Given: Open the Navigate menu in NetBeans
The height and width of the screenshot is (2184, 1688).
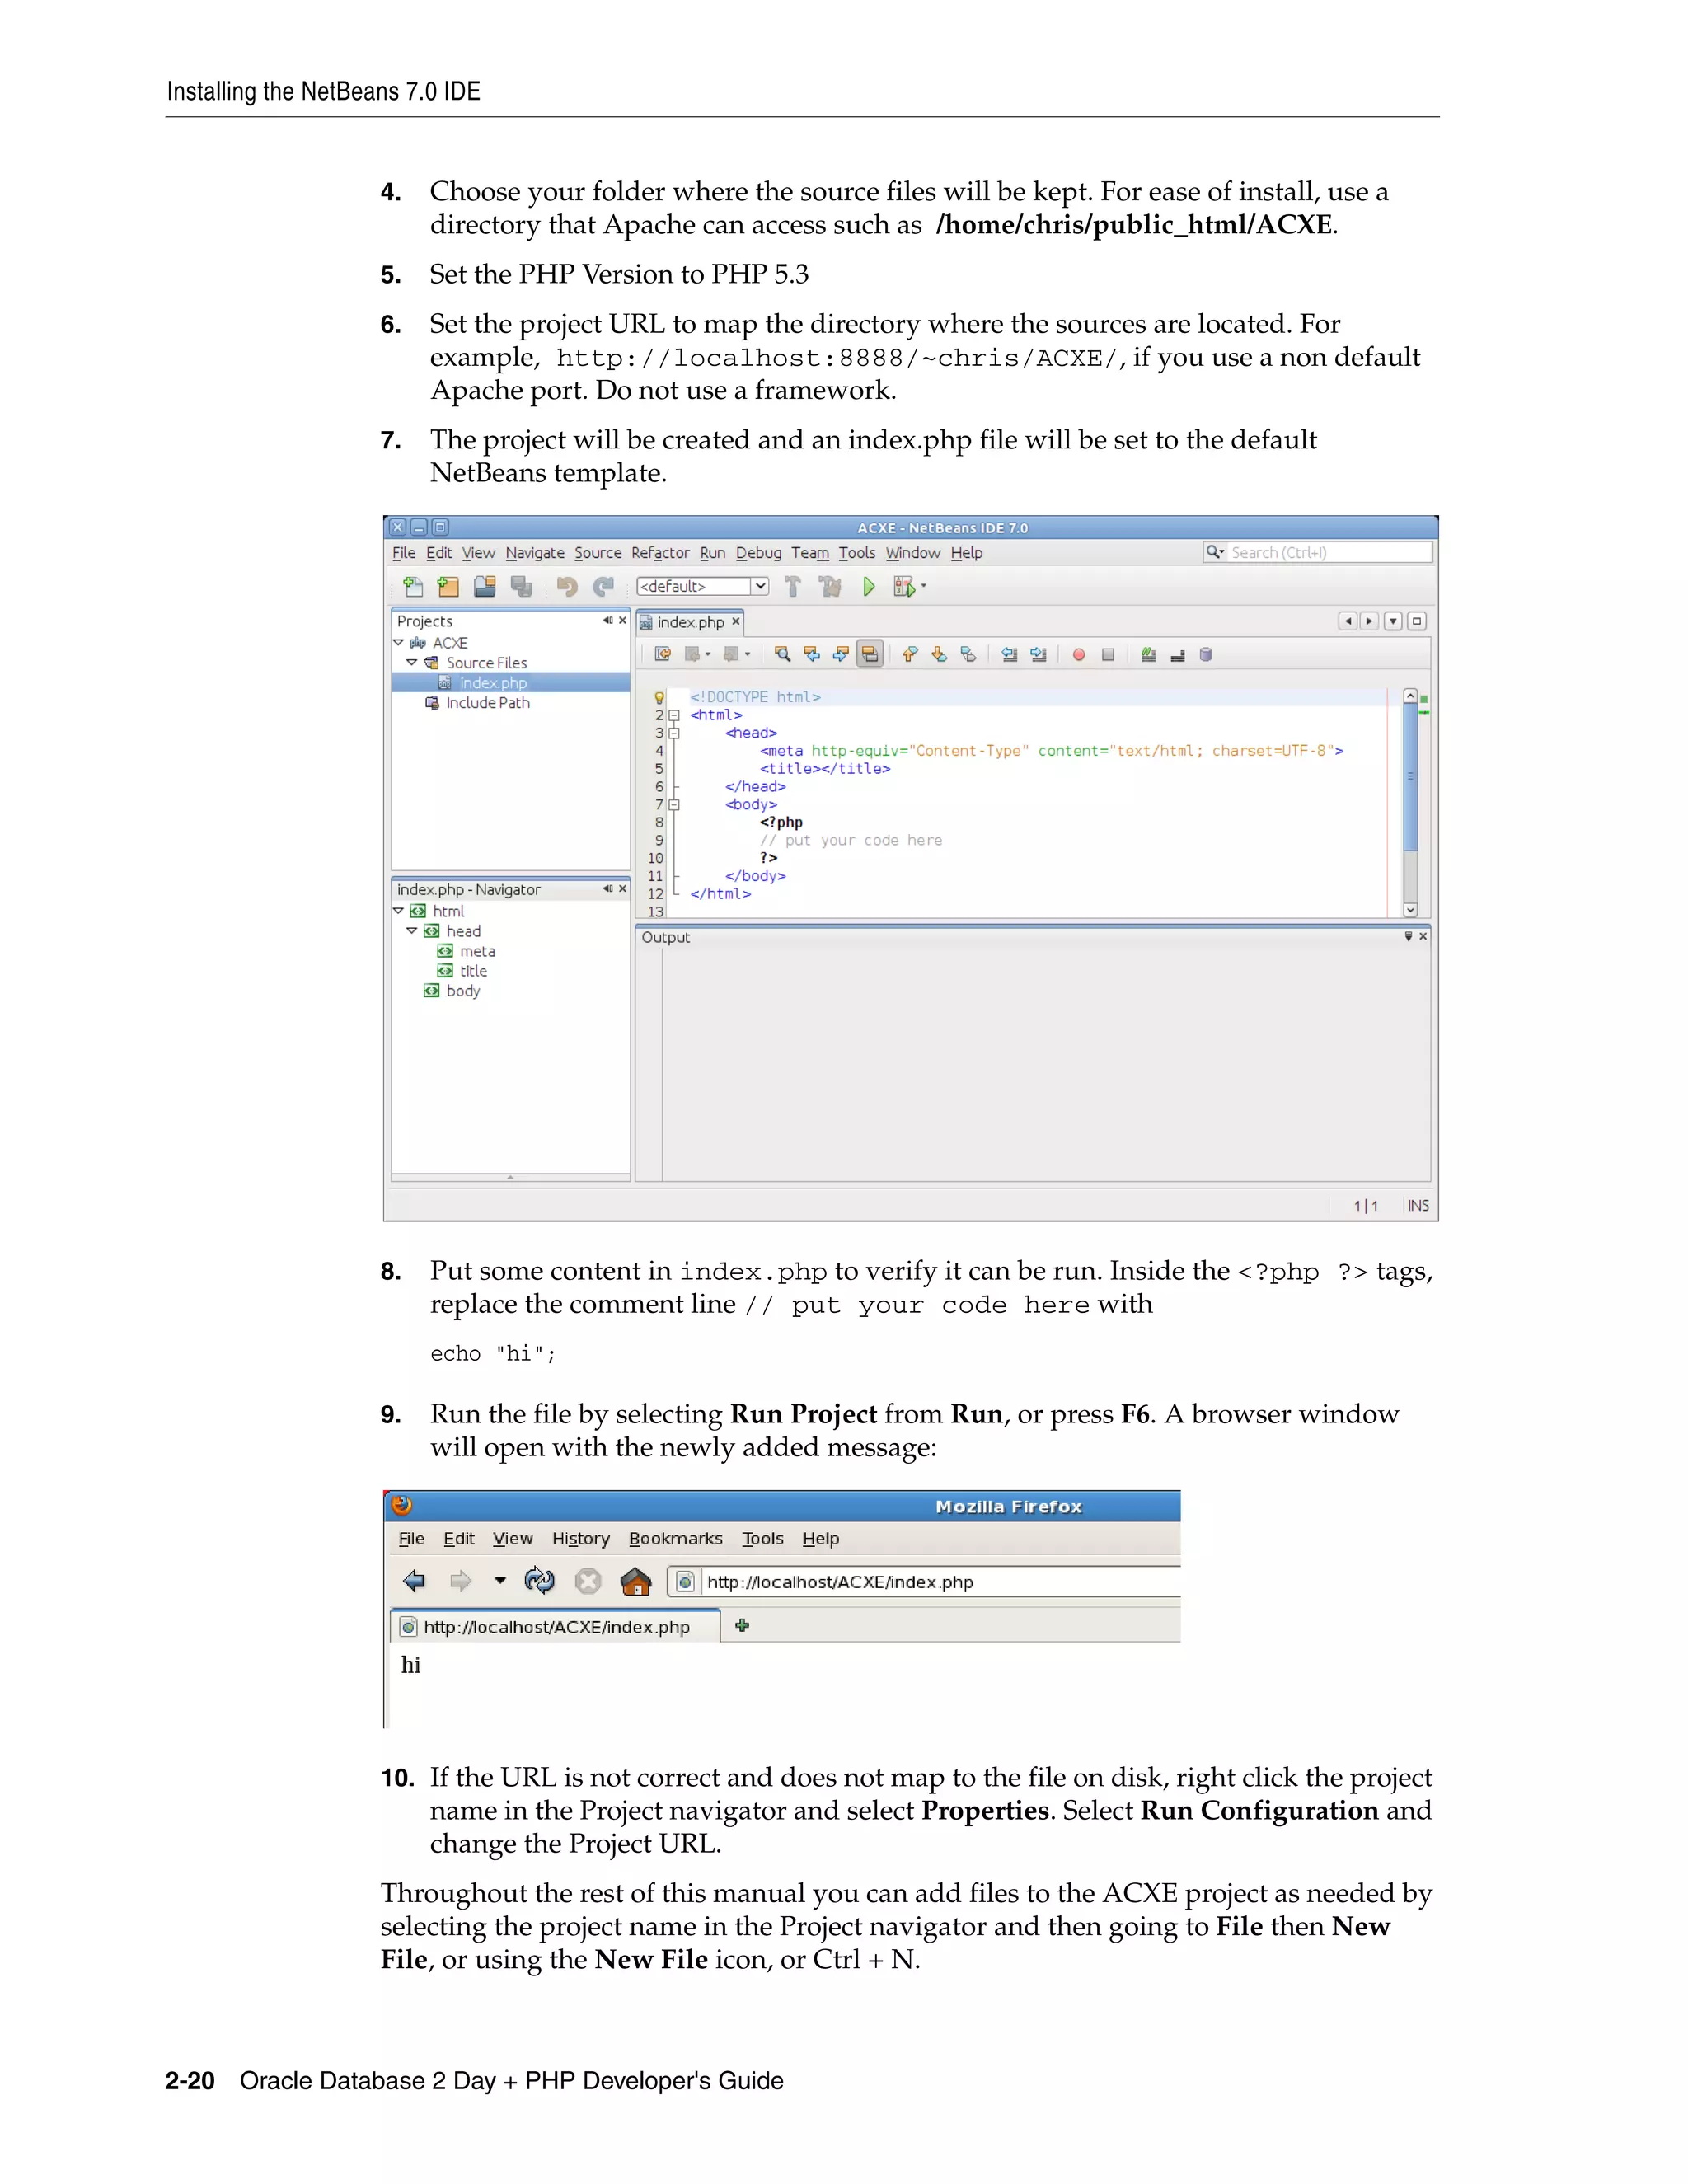Looking at the screenshot, I should [535, 553].
